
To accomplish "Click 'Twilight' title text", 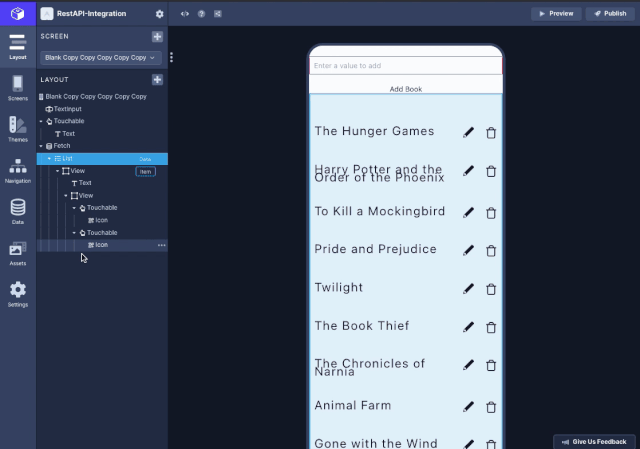I will 339,287.
